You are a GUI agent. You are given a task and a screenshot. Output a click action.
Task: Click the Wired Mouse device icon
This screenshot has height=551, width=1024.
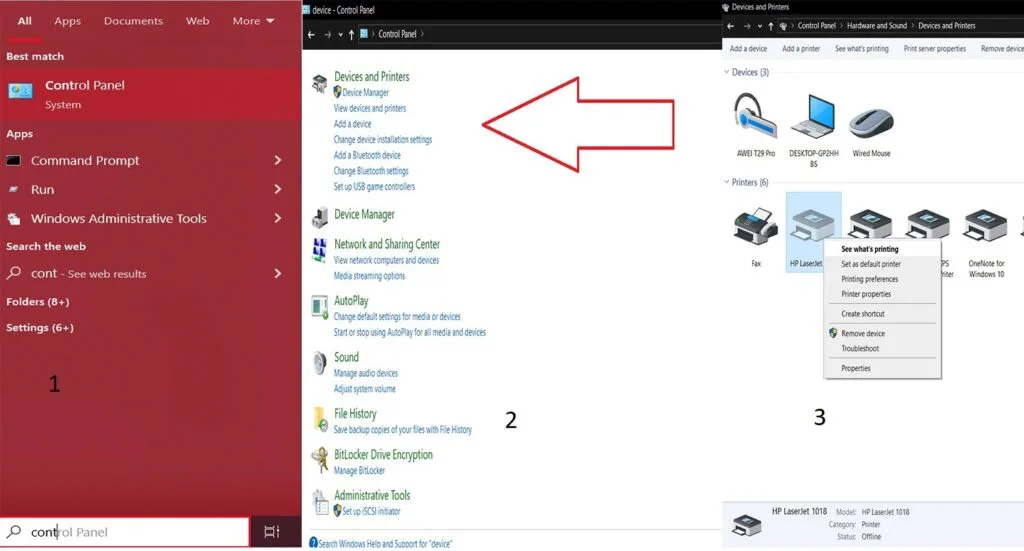870,120
